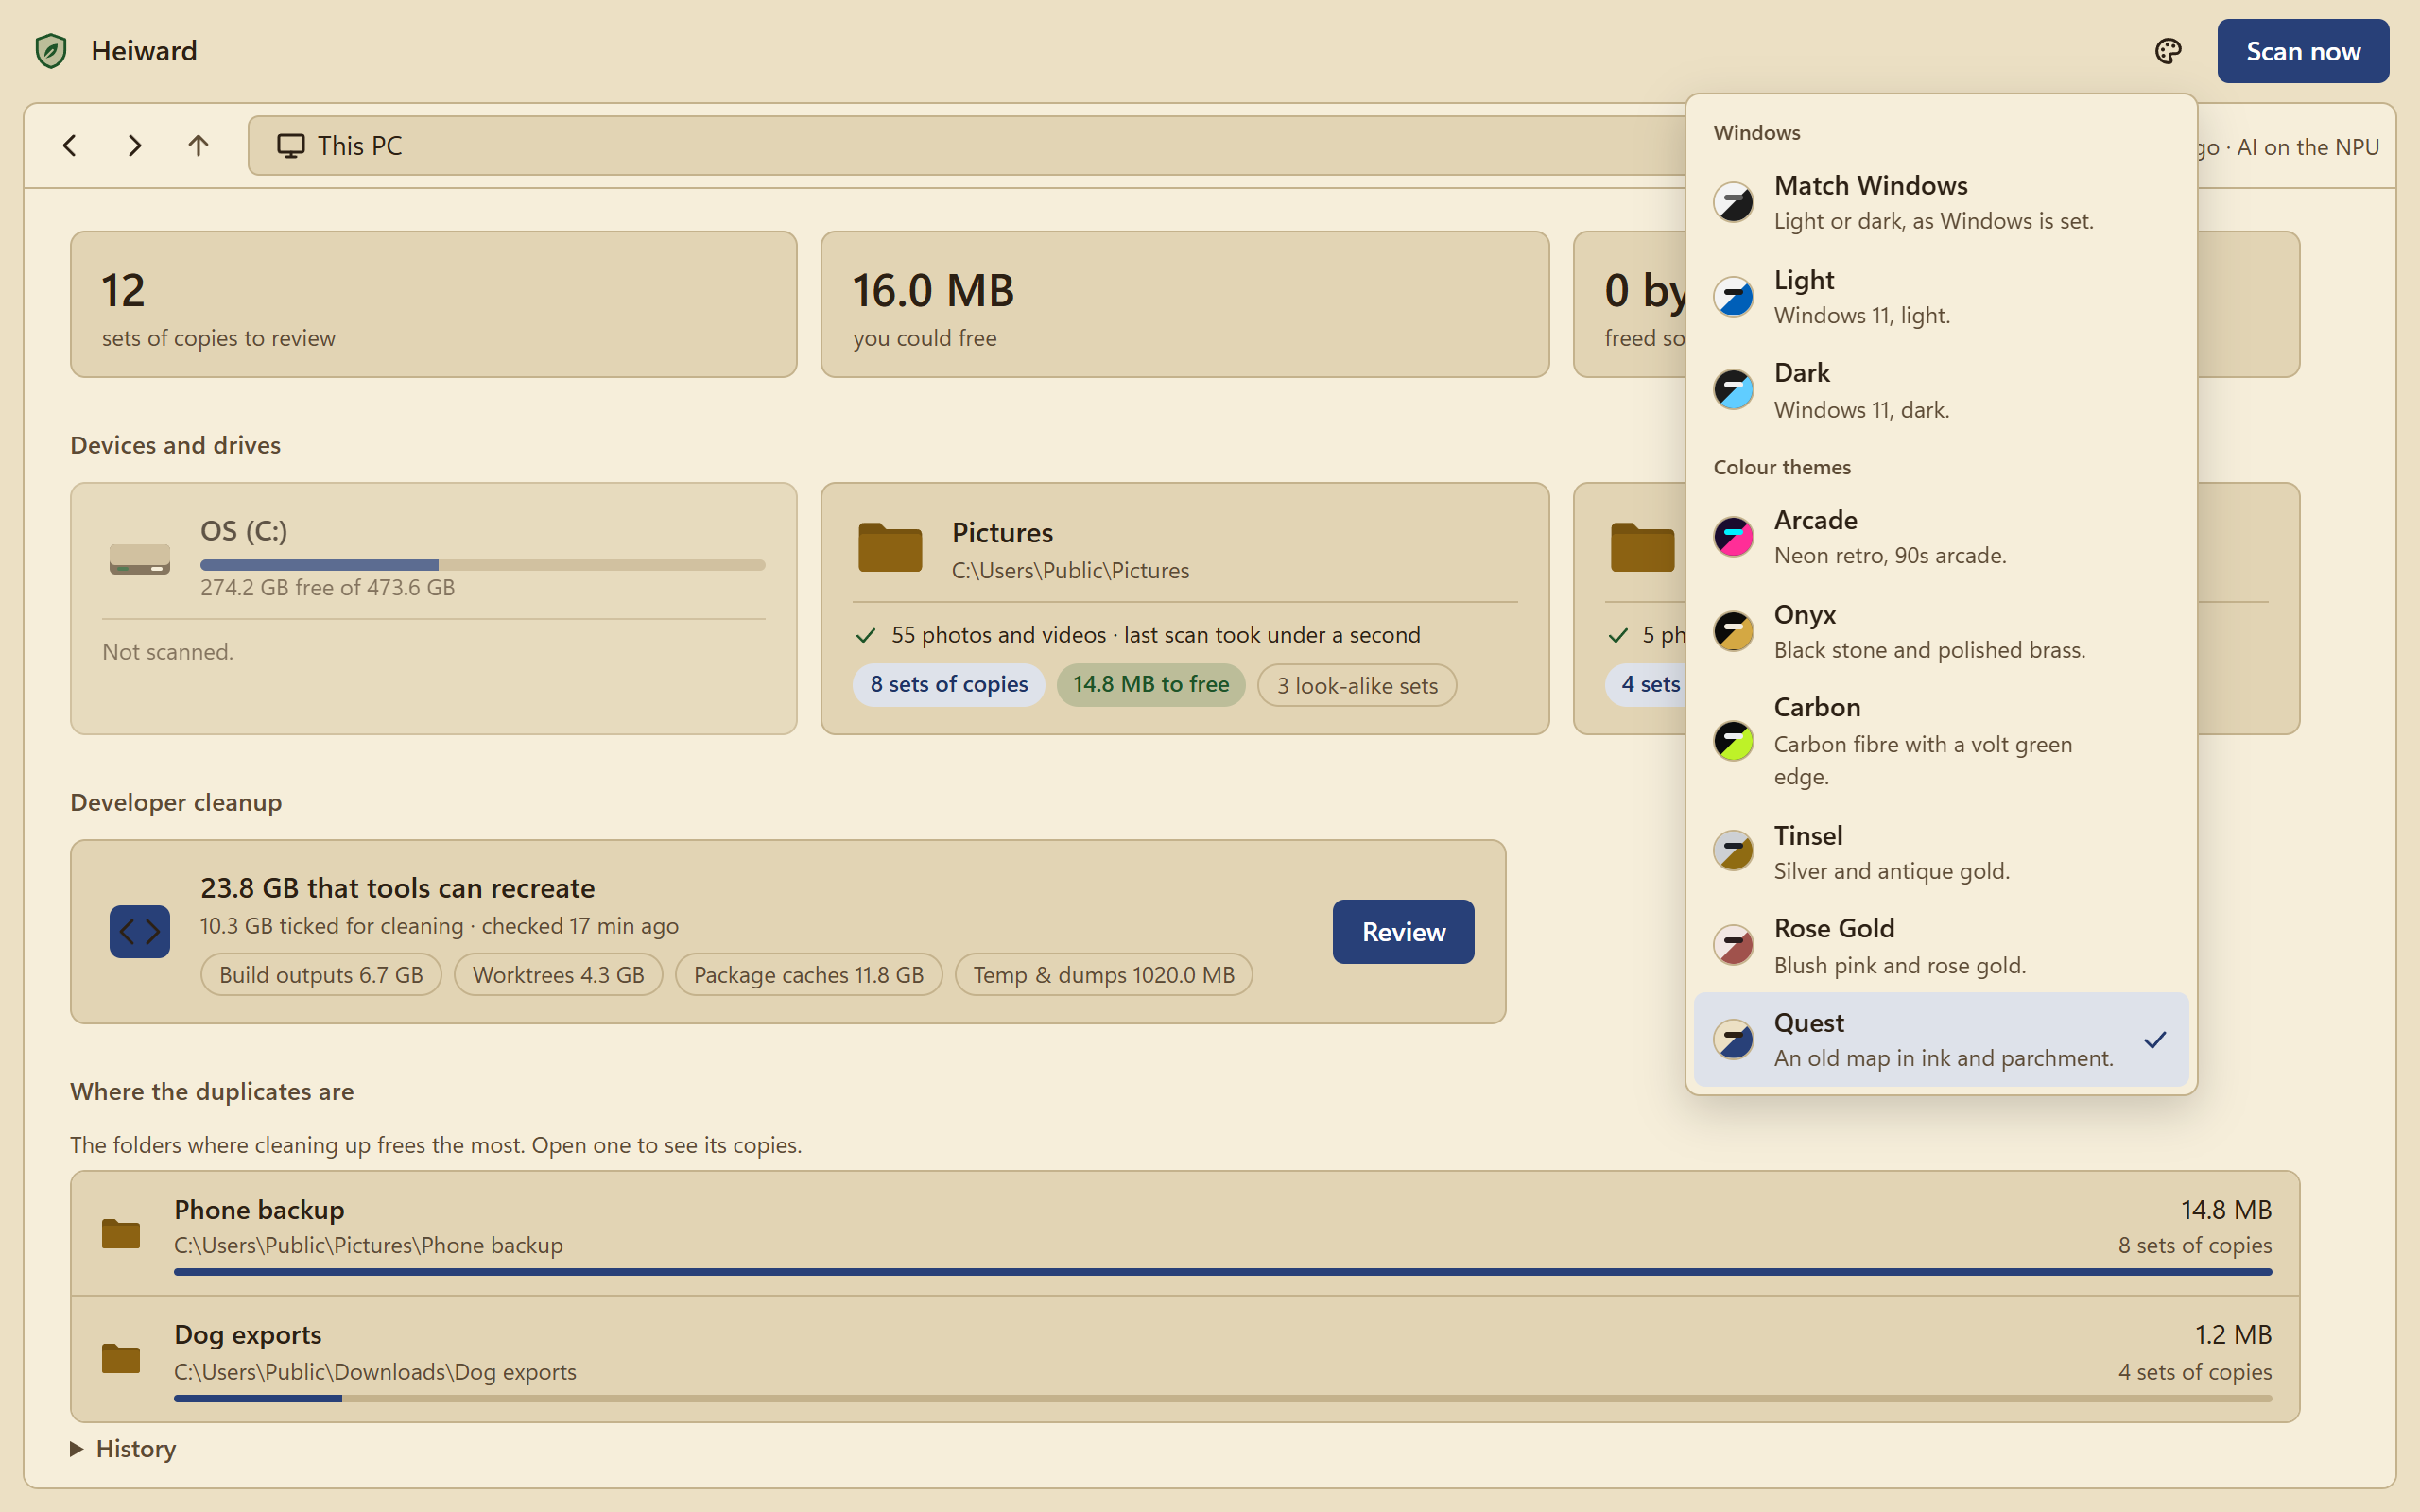2420x1512 pixels.
Task: Click the Pictures path C:\Users\Public\Pictures
Action: [x=1070, y=570]
